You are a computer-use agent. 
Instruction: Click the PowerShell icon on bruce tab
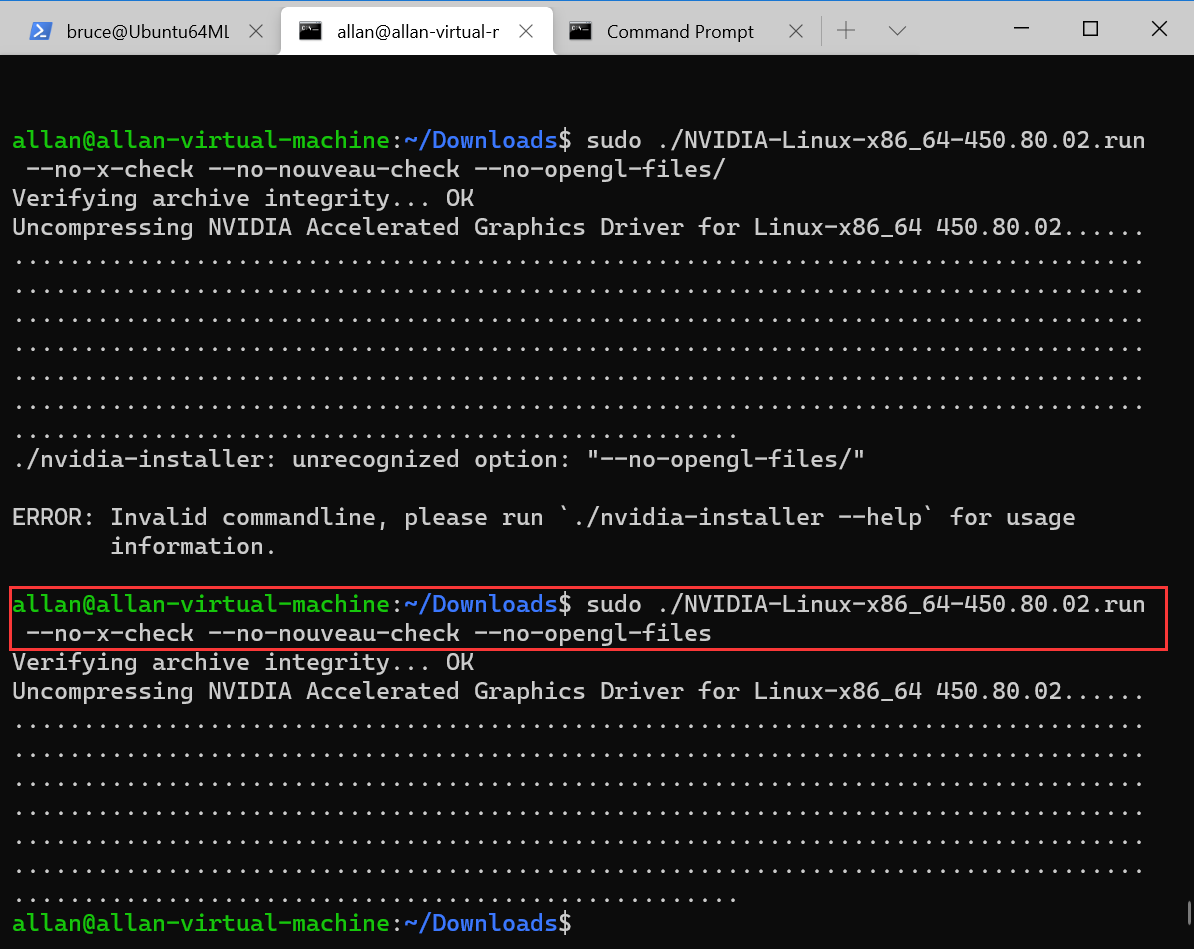(40, 31)
